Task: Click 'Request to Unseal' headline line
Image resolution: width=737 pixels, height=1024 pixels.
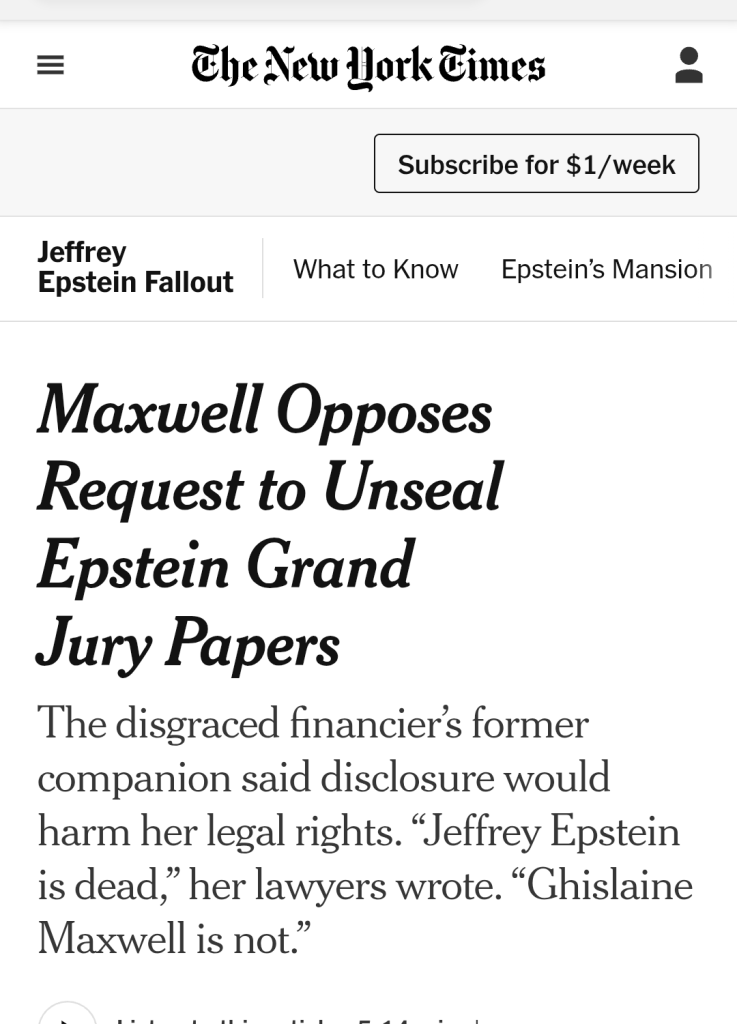Action: [x=269, y=488]
